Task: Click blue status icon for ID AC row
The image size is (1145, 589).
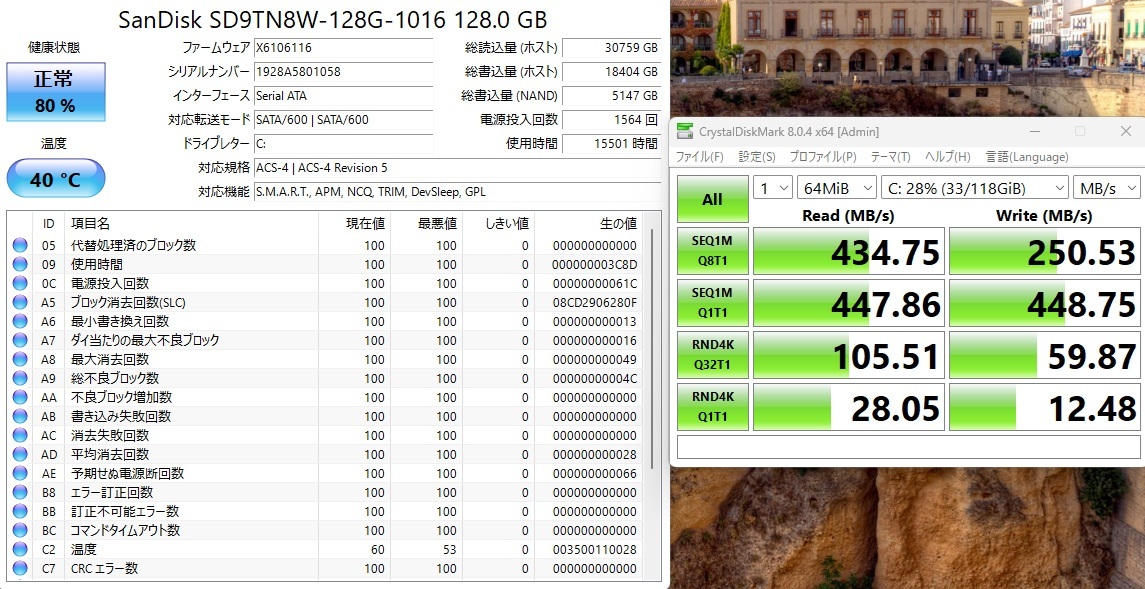Action: click(20, 435)
